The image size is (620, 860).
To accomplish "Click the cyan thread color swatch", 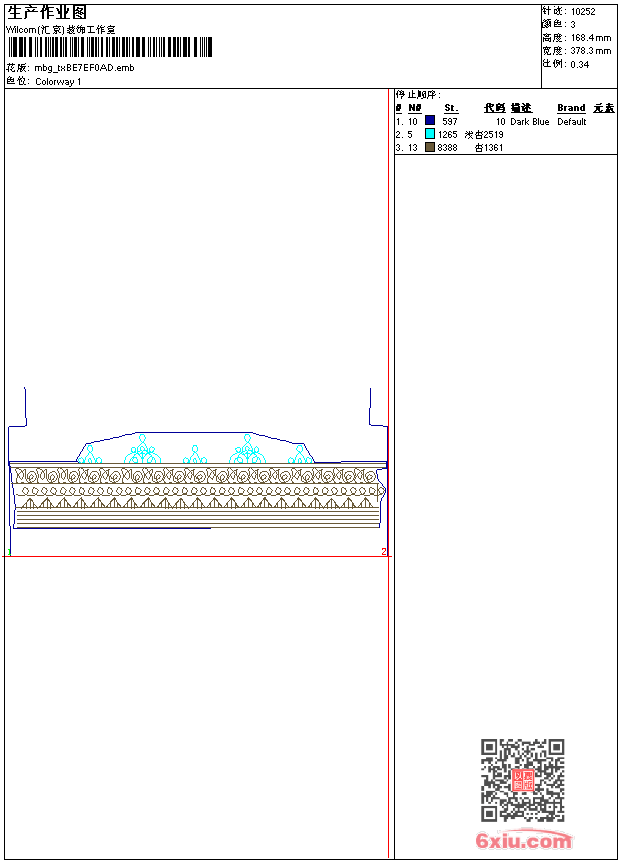I will (430, 134).
